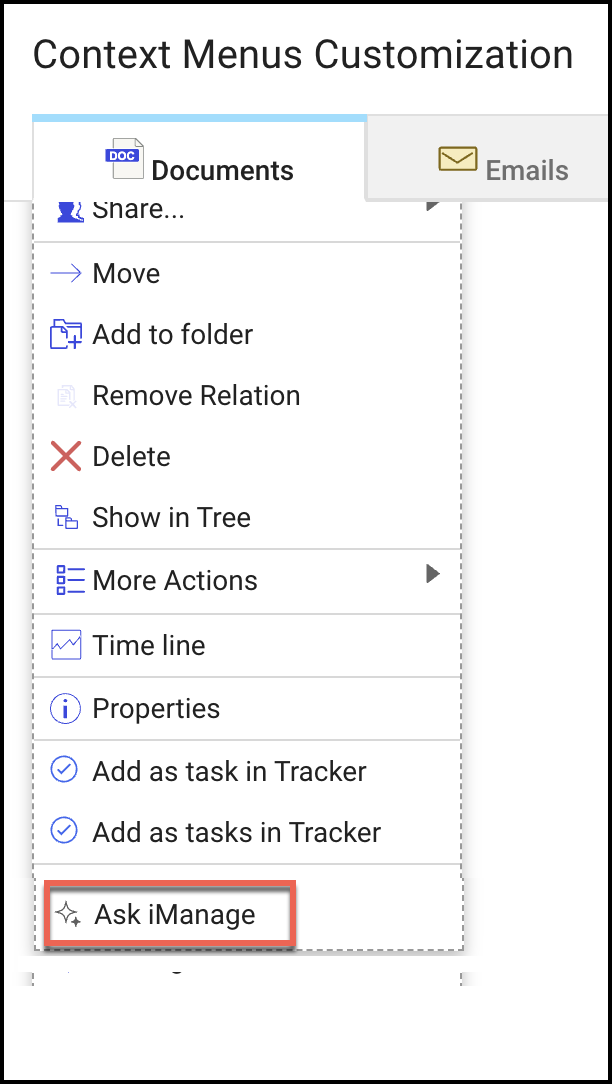Screen dimensions: 612x1084
Task: Click the Time line chart icon
Action: (x=67, y=645)
